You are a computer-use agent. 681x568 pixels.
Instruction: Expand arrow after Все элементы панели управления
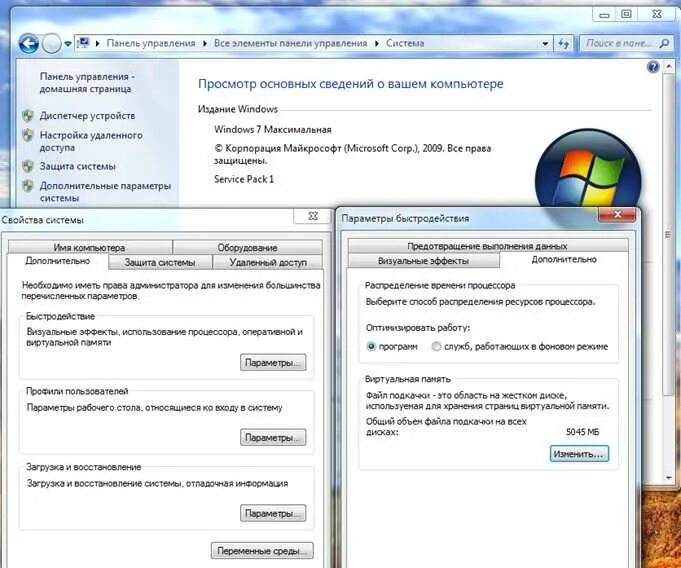click(377, 43)
